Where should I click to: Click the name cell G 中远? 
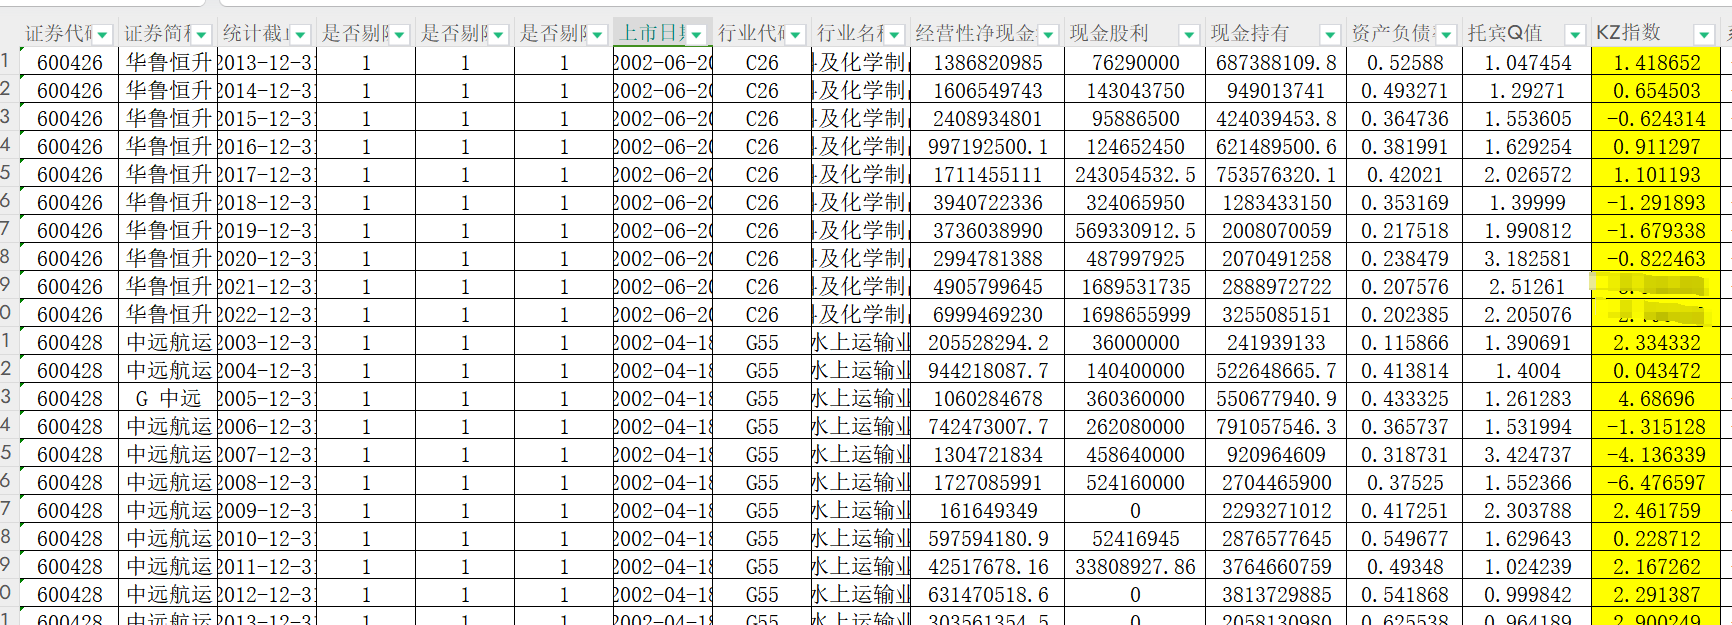(x=167, y=398)
